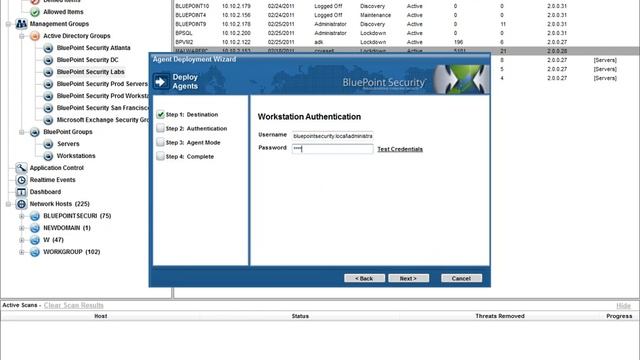Toggle Step 3 Agent Mode checkbox
The image size is (640, 360).
[x=160, y=142]
